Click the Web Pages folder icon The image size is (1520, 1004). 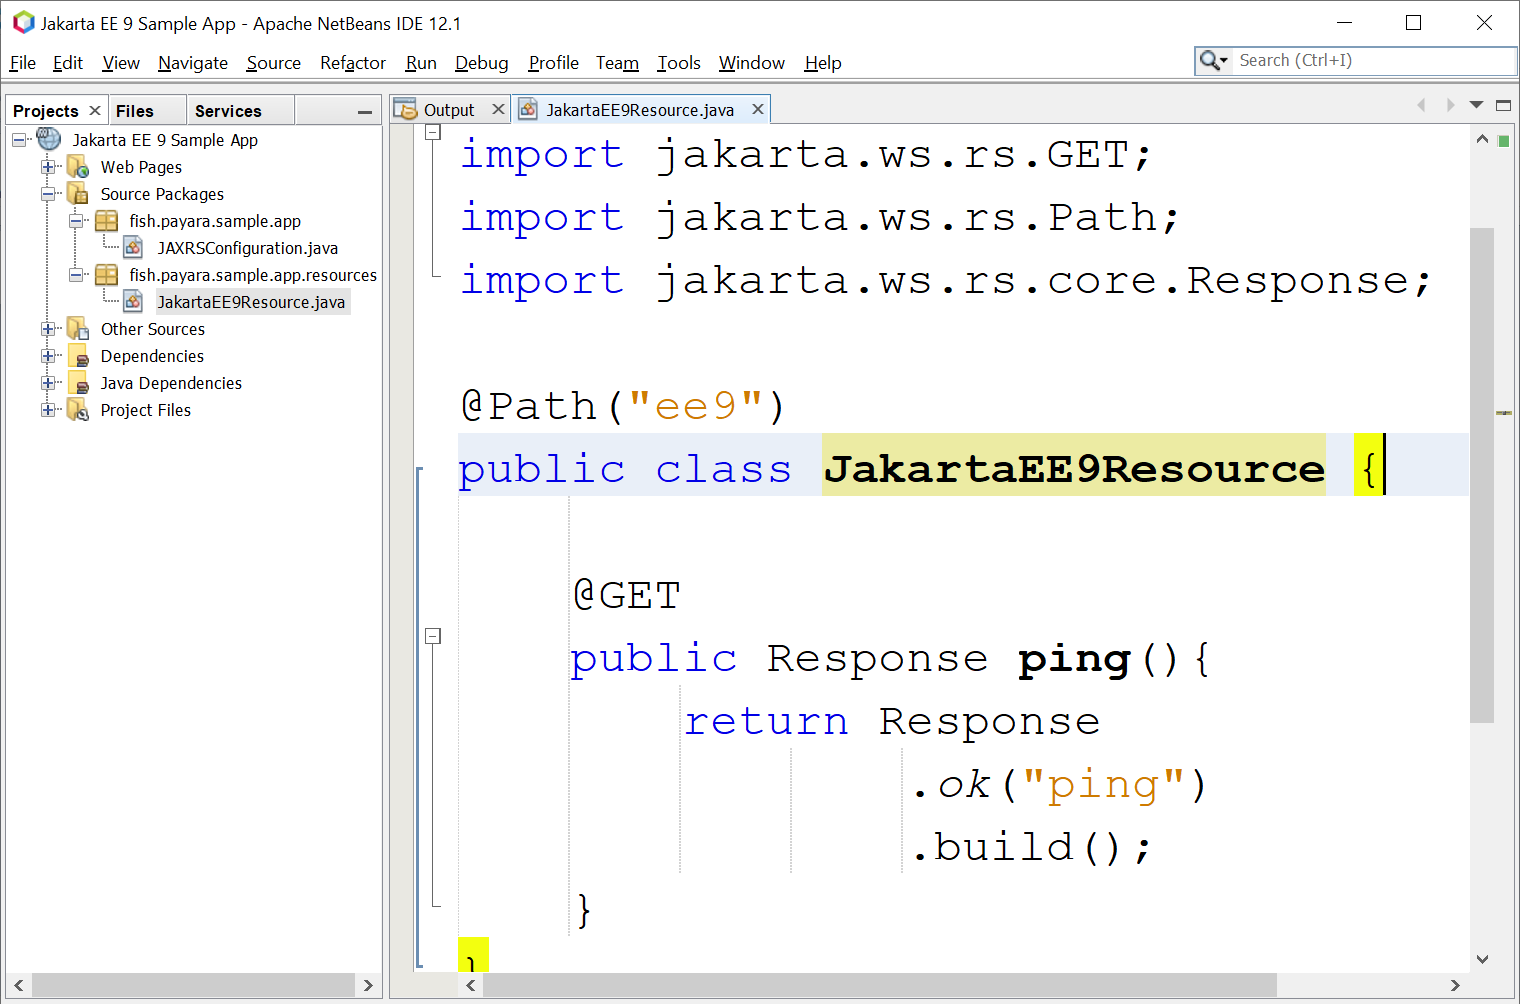pyautogui.click(x=78, y=167)
